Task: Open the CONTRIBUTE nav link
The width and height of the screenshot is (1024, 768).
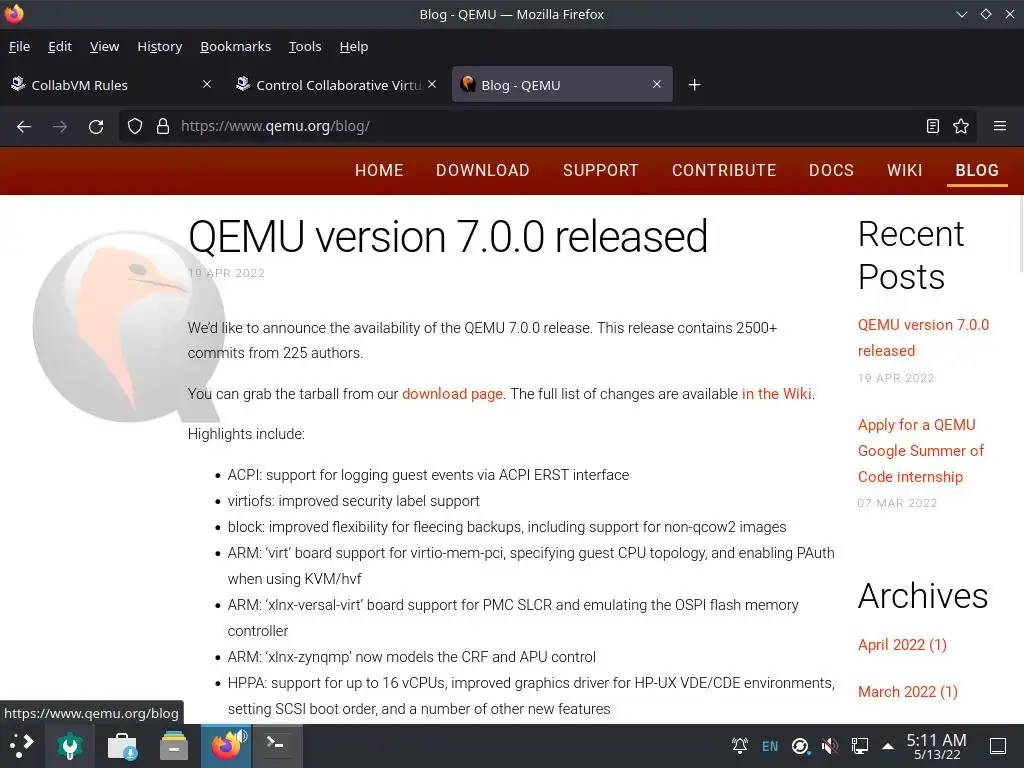Action: click(x=724, y=170)
